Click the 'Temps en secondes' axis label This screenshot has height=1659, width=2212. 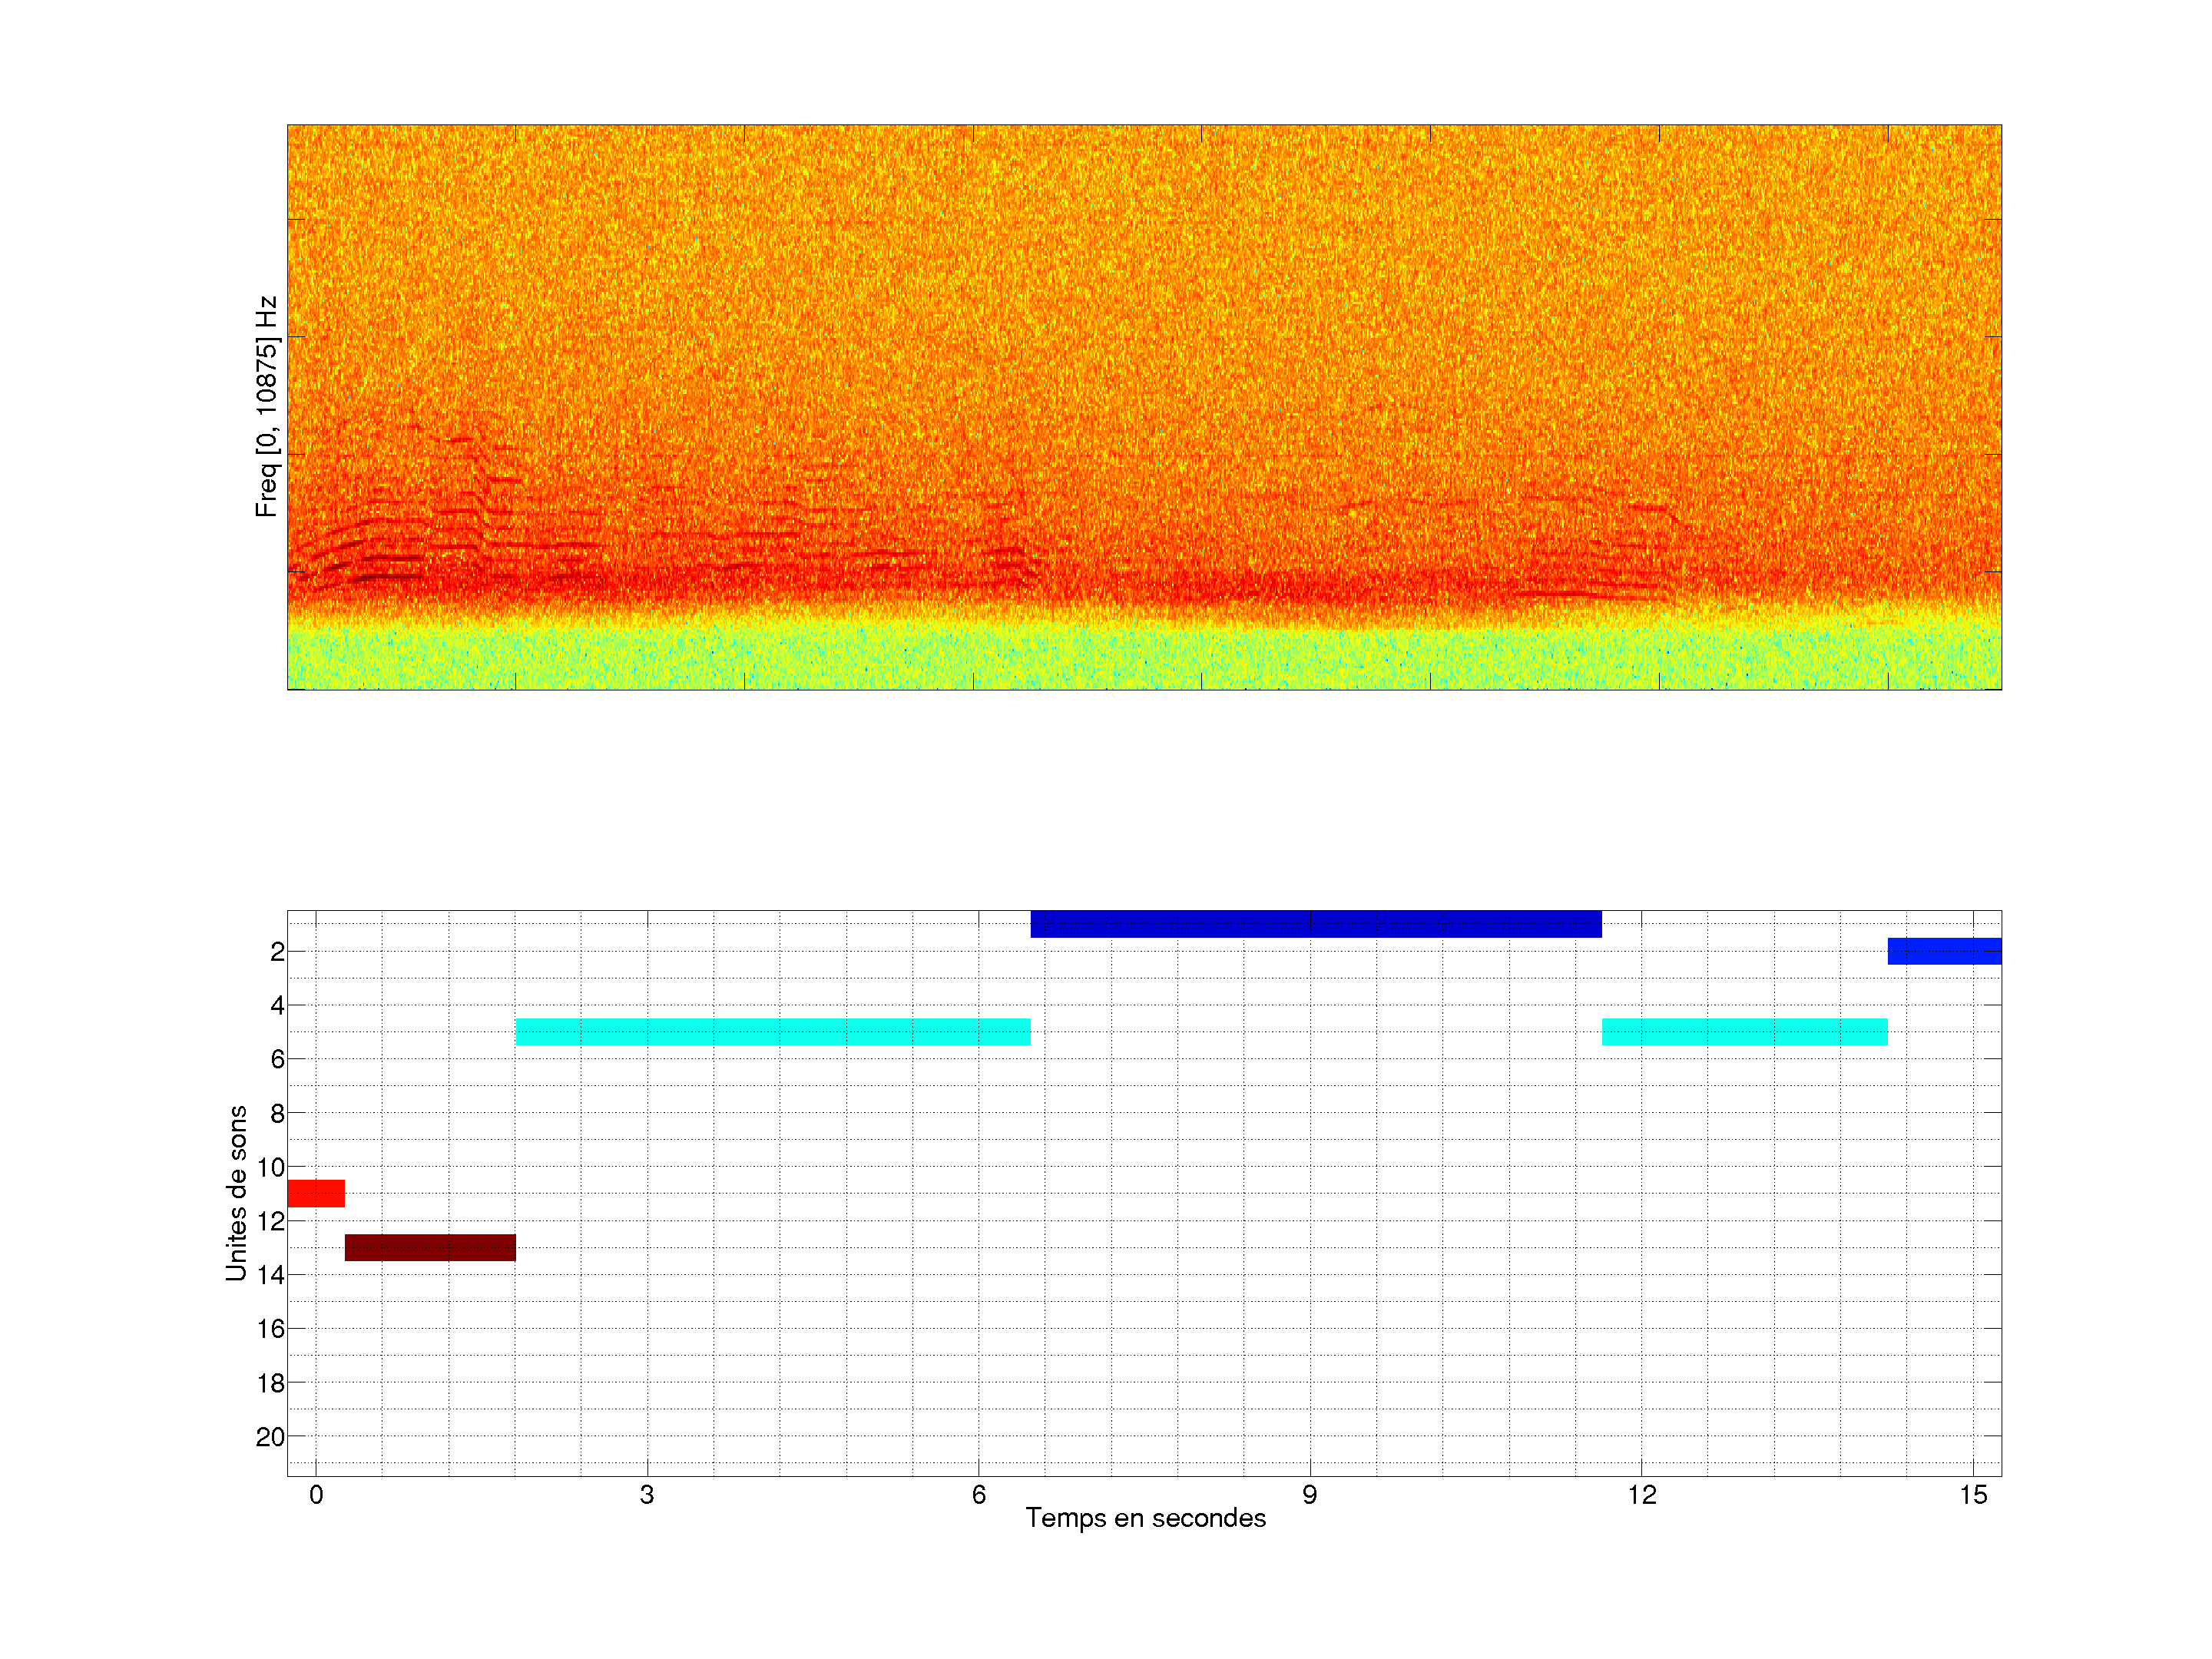[1145, 1518]
